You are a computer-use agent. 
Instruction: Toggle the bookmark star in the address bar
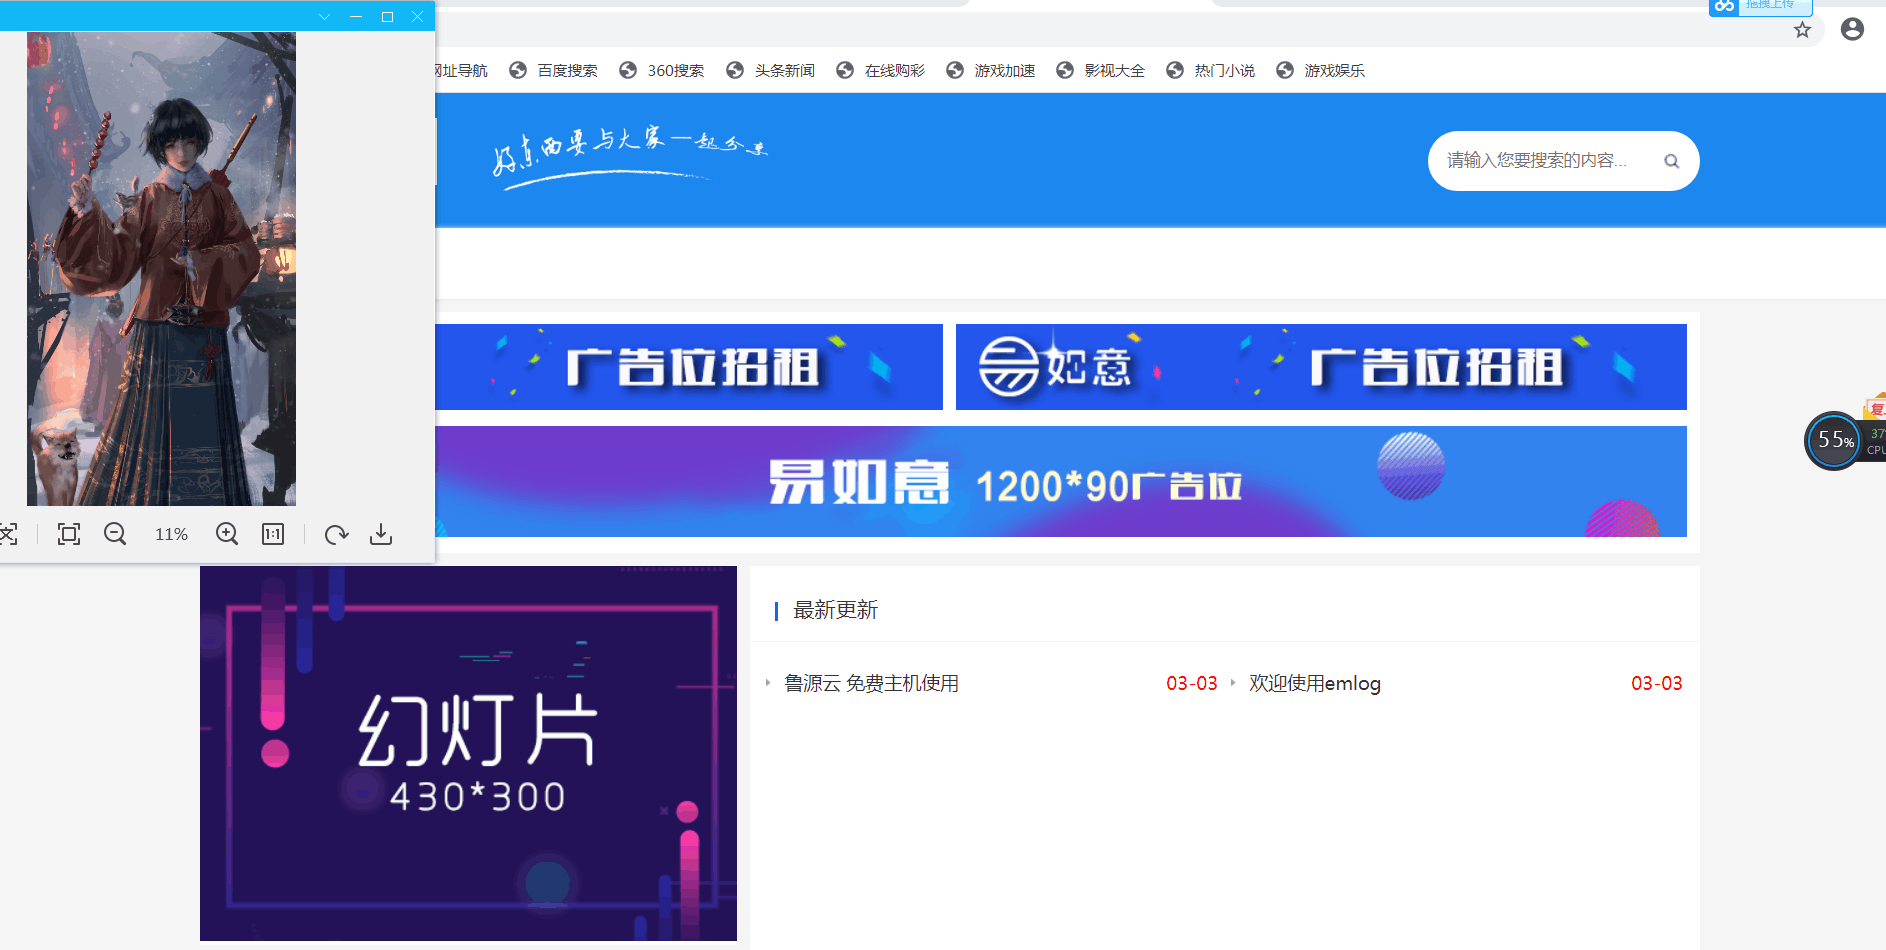coord(1803,30)
